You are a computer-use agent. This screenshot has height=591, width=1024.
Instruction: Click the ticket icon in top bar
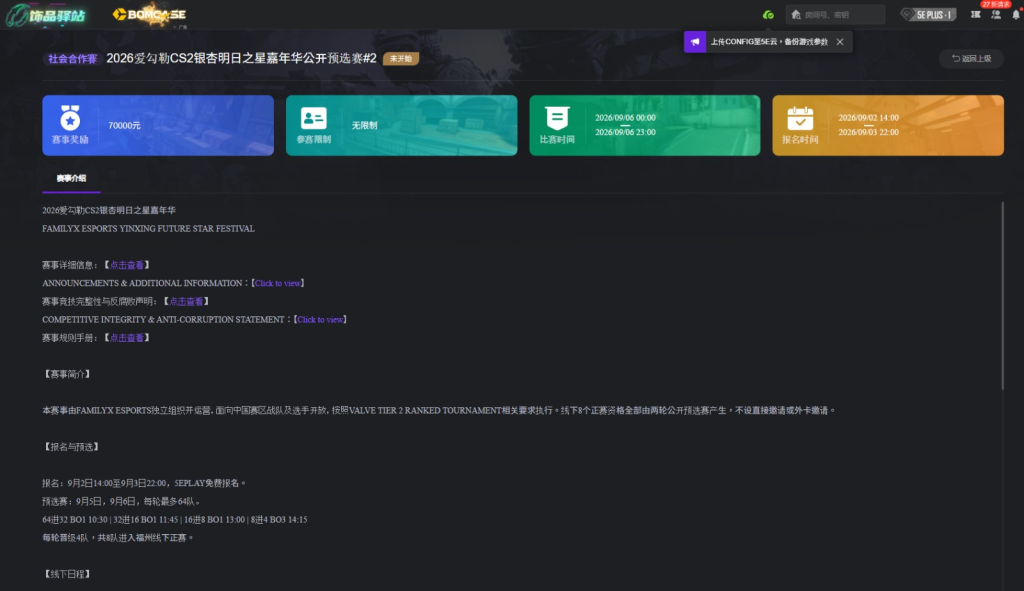click(976, 14)
